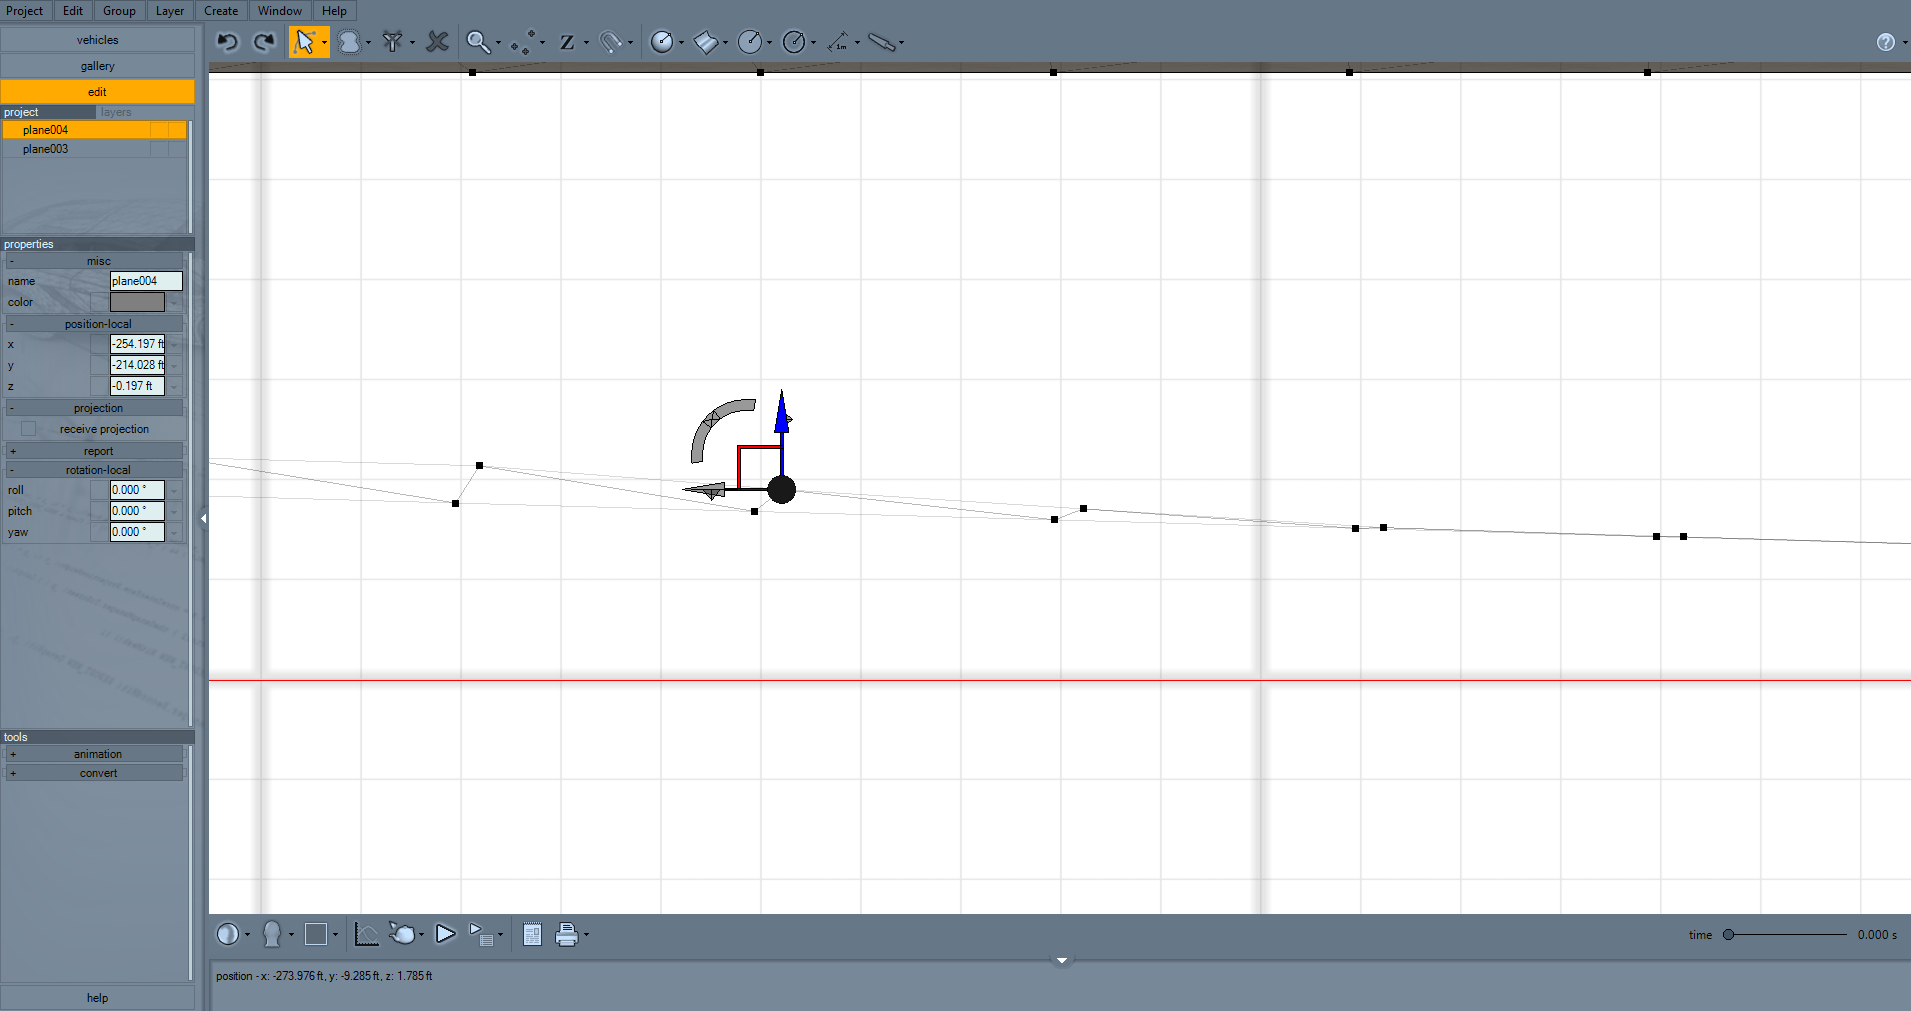This screenshot has height=1011, width=1911.
Task: Click the head-shaped view icon
Action: point(271,934)
